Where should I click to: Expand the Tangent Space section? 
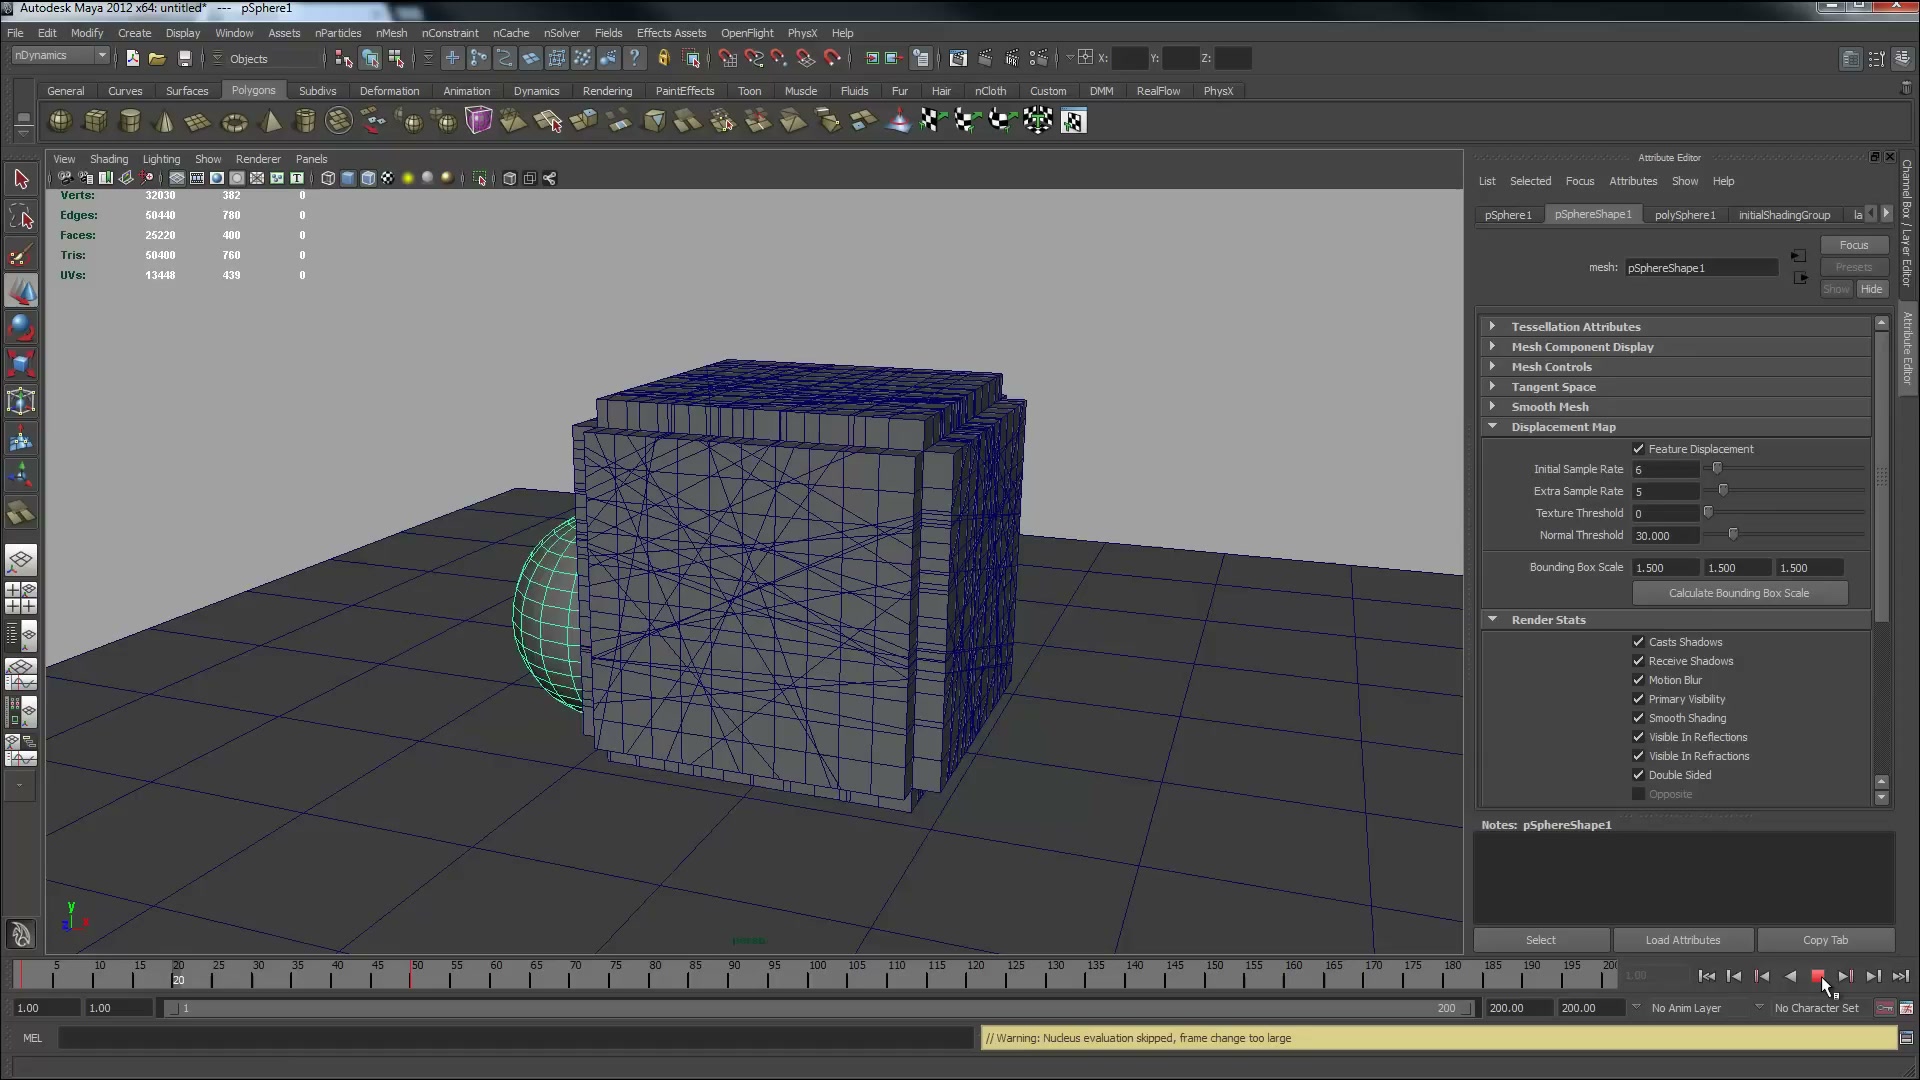1675,387
